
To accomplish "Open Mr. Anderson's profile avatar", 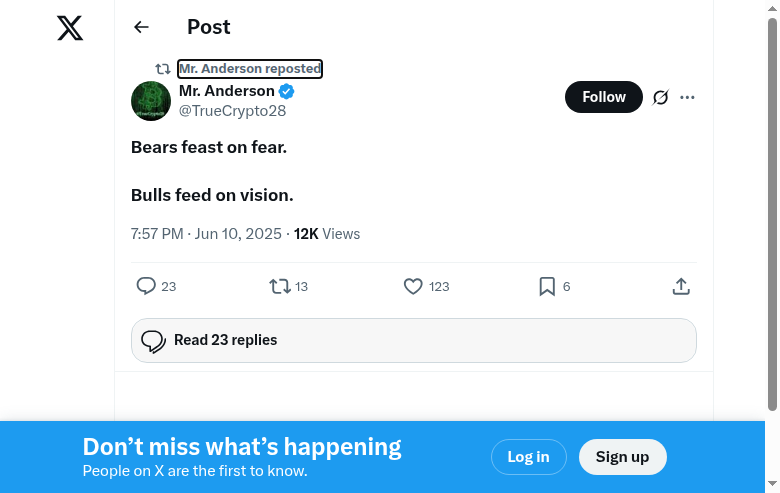I will click(x=151, y=101).
